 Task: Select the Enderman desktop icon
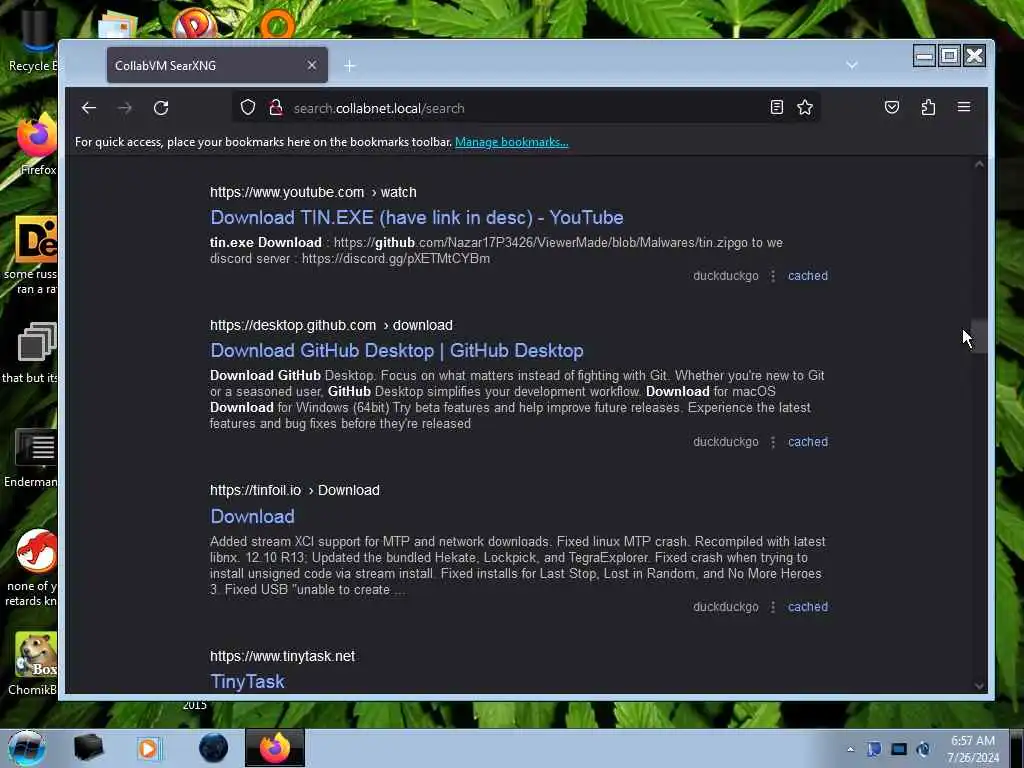coord(33,458)
